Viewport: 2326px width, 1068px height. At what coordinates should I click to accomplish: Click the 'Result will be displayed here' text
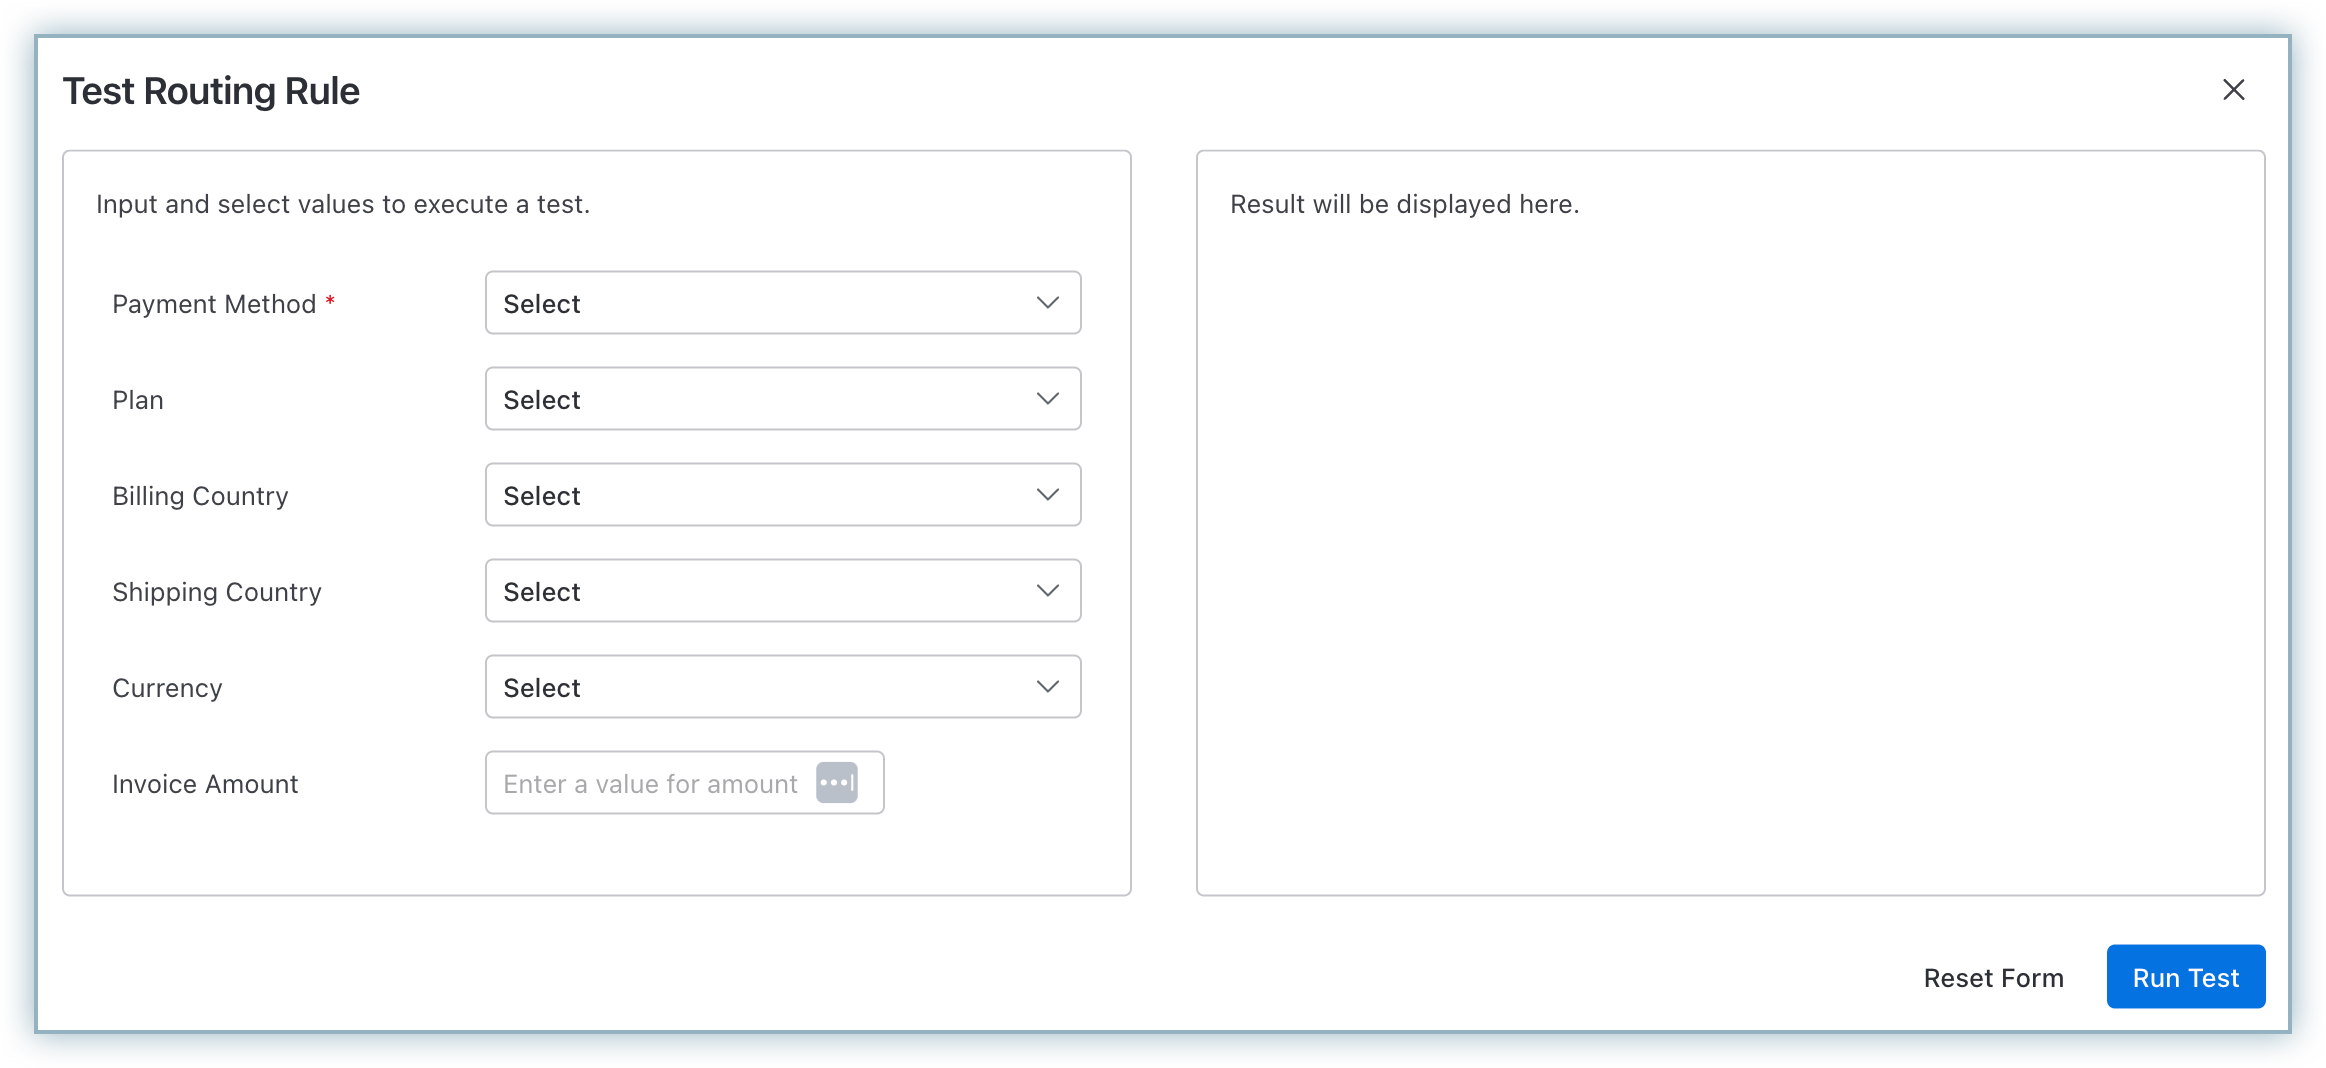pyautogui.click(x=1404, y=204)
